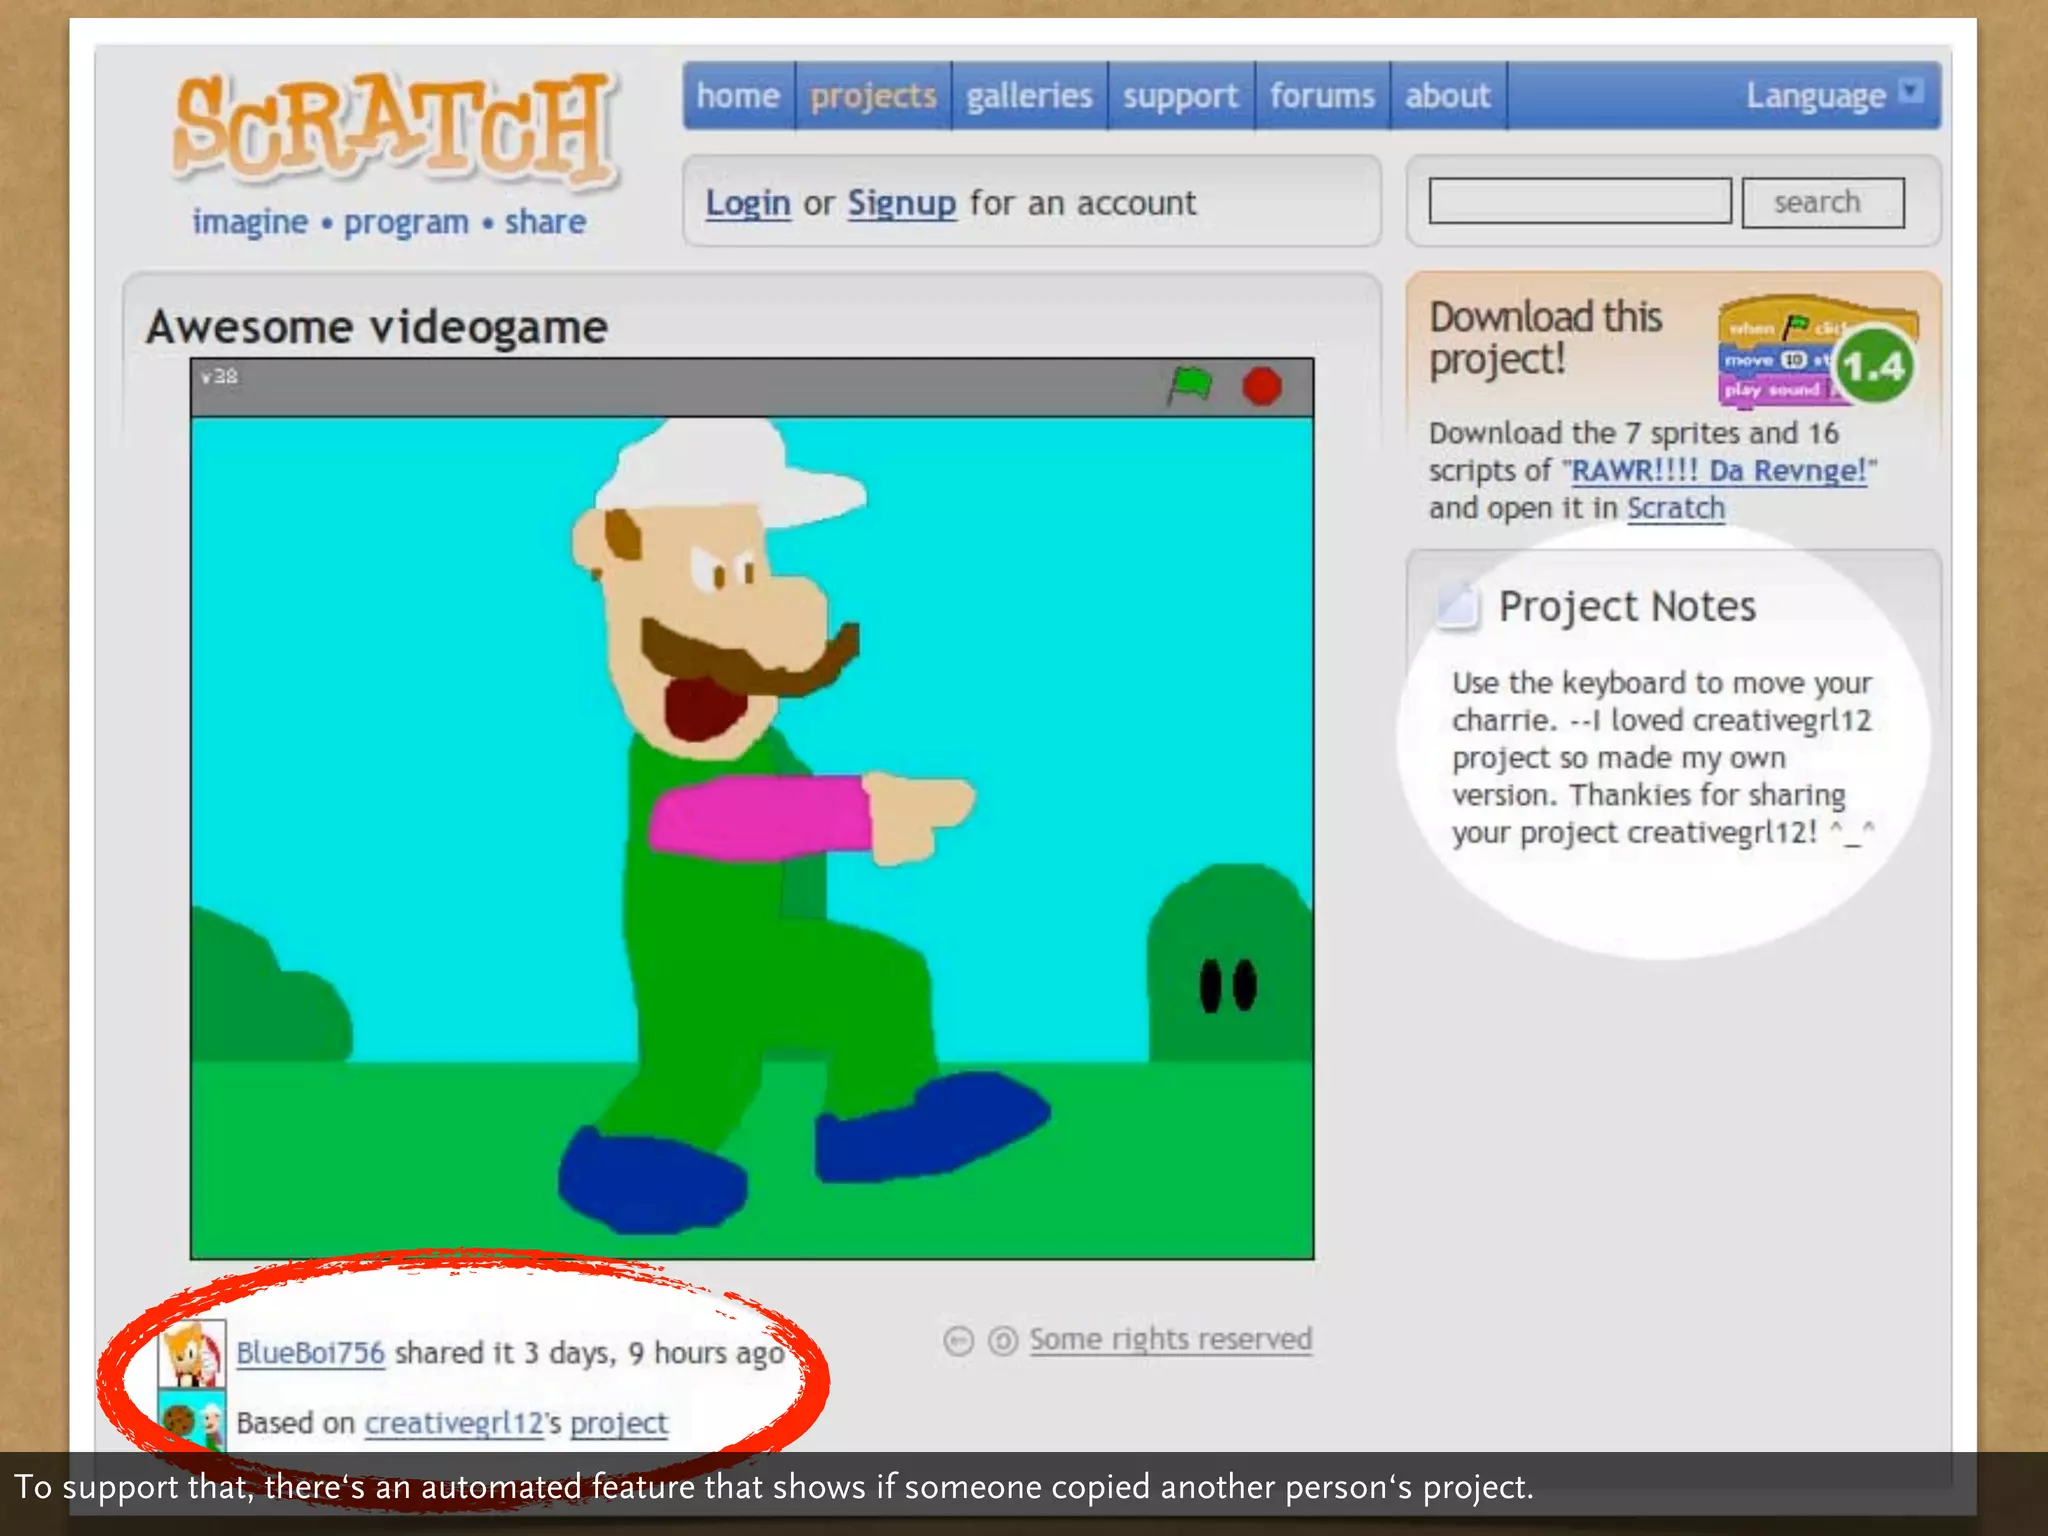
Task: Click the Login link
Action: coord(748,203)
